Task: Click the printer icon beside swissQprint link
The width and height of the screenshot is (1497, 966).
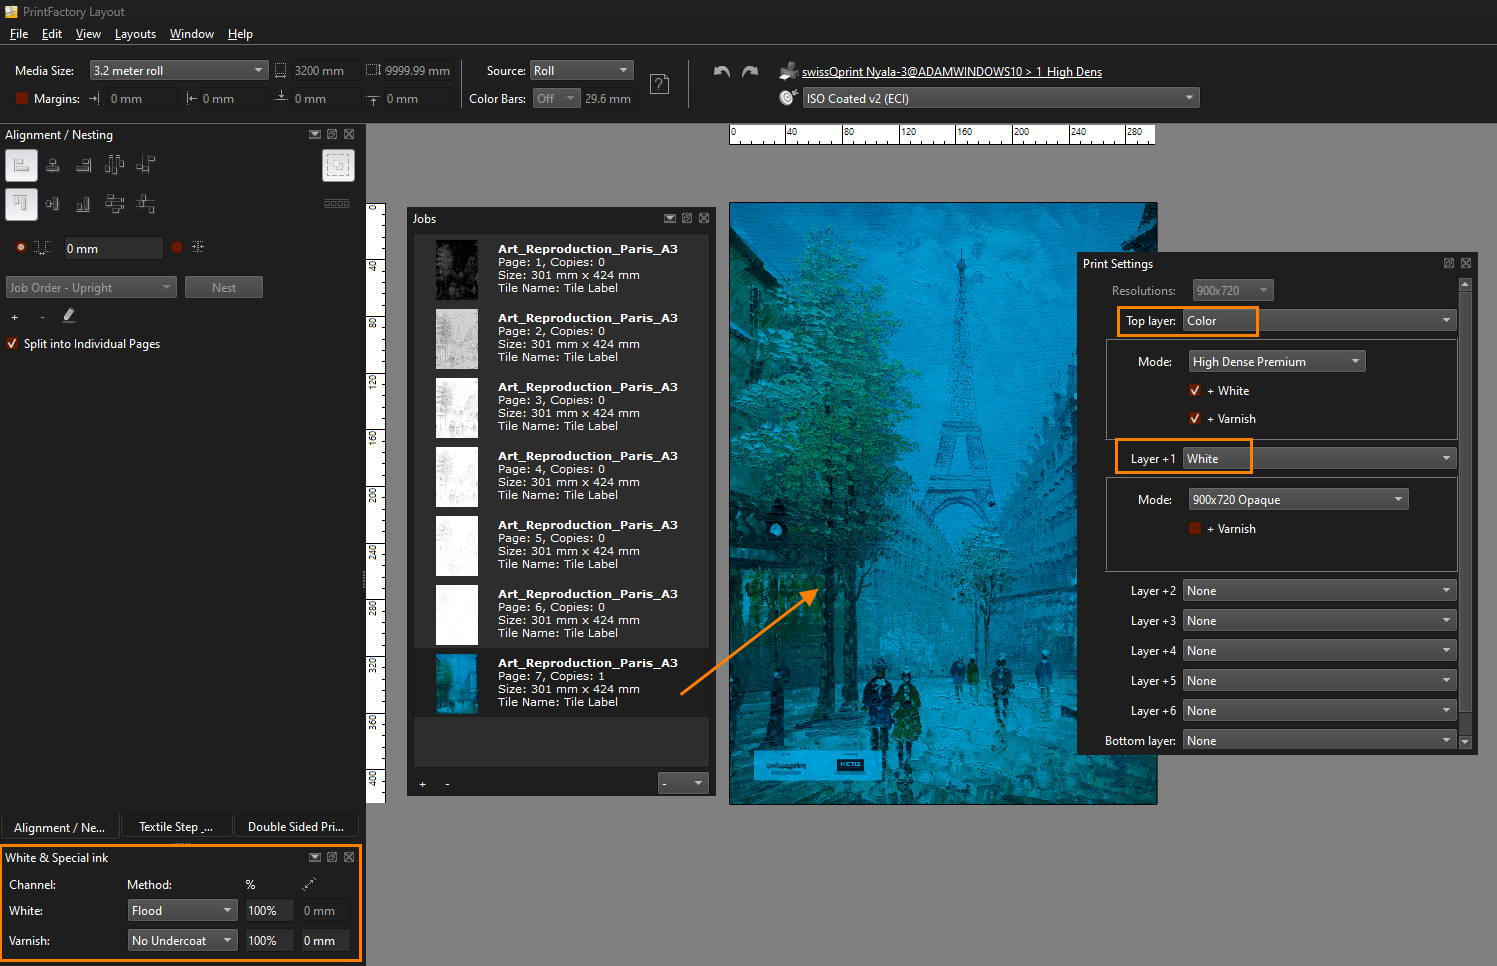Action: (788, 71)
